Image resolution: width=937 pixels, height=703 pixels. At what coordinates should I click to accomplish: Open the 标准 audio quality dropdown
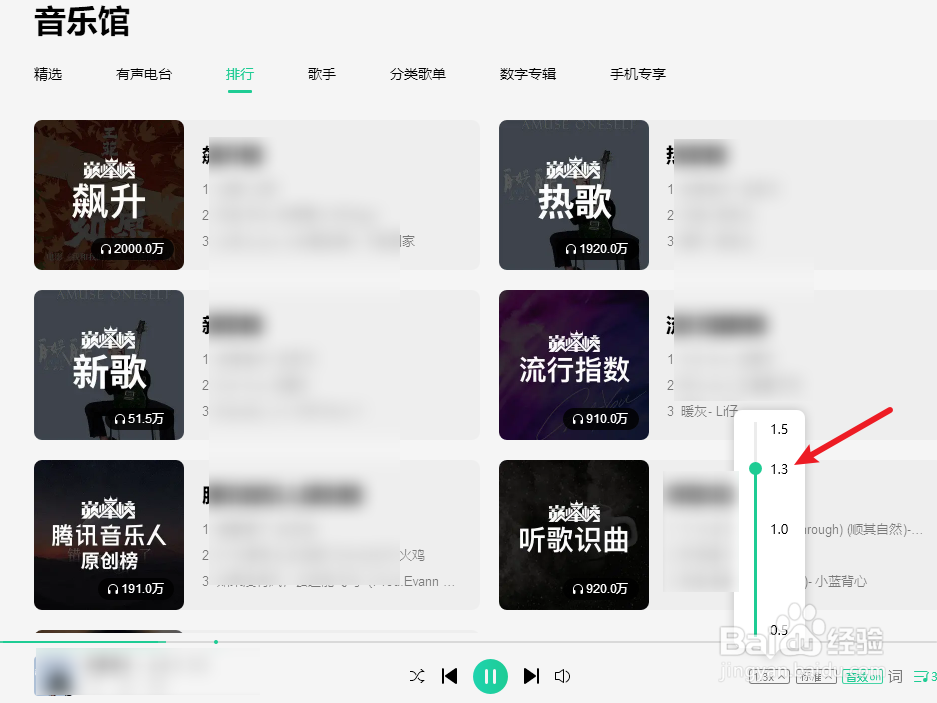[816, 677]
